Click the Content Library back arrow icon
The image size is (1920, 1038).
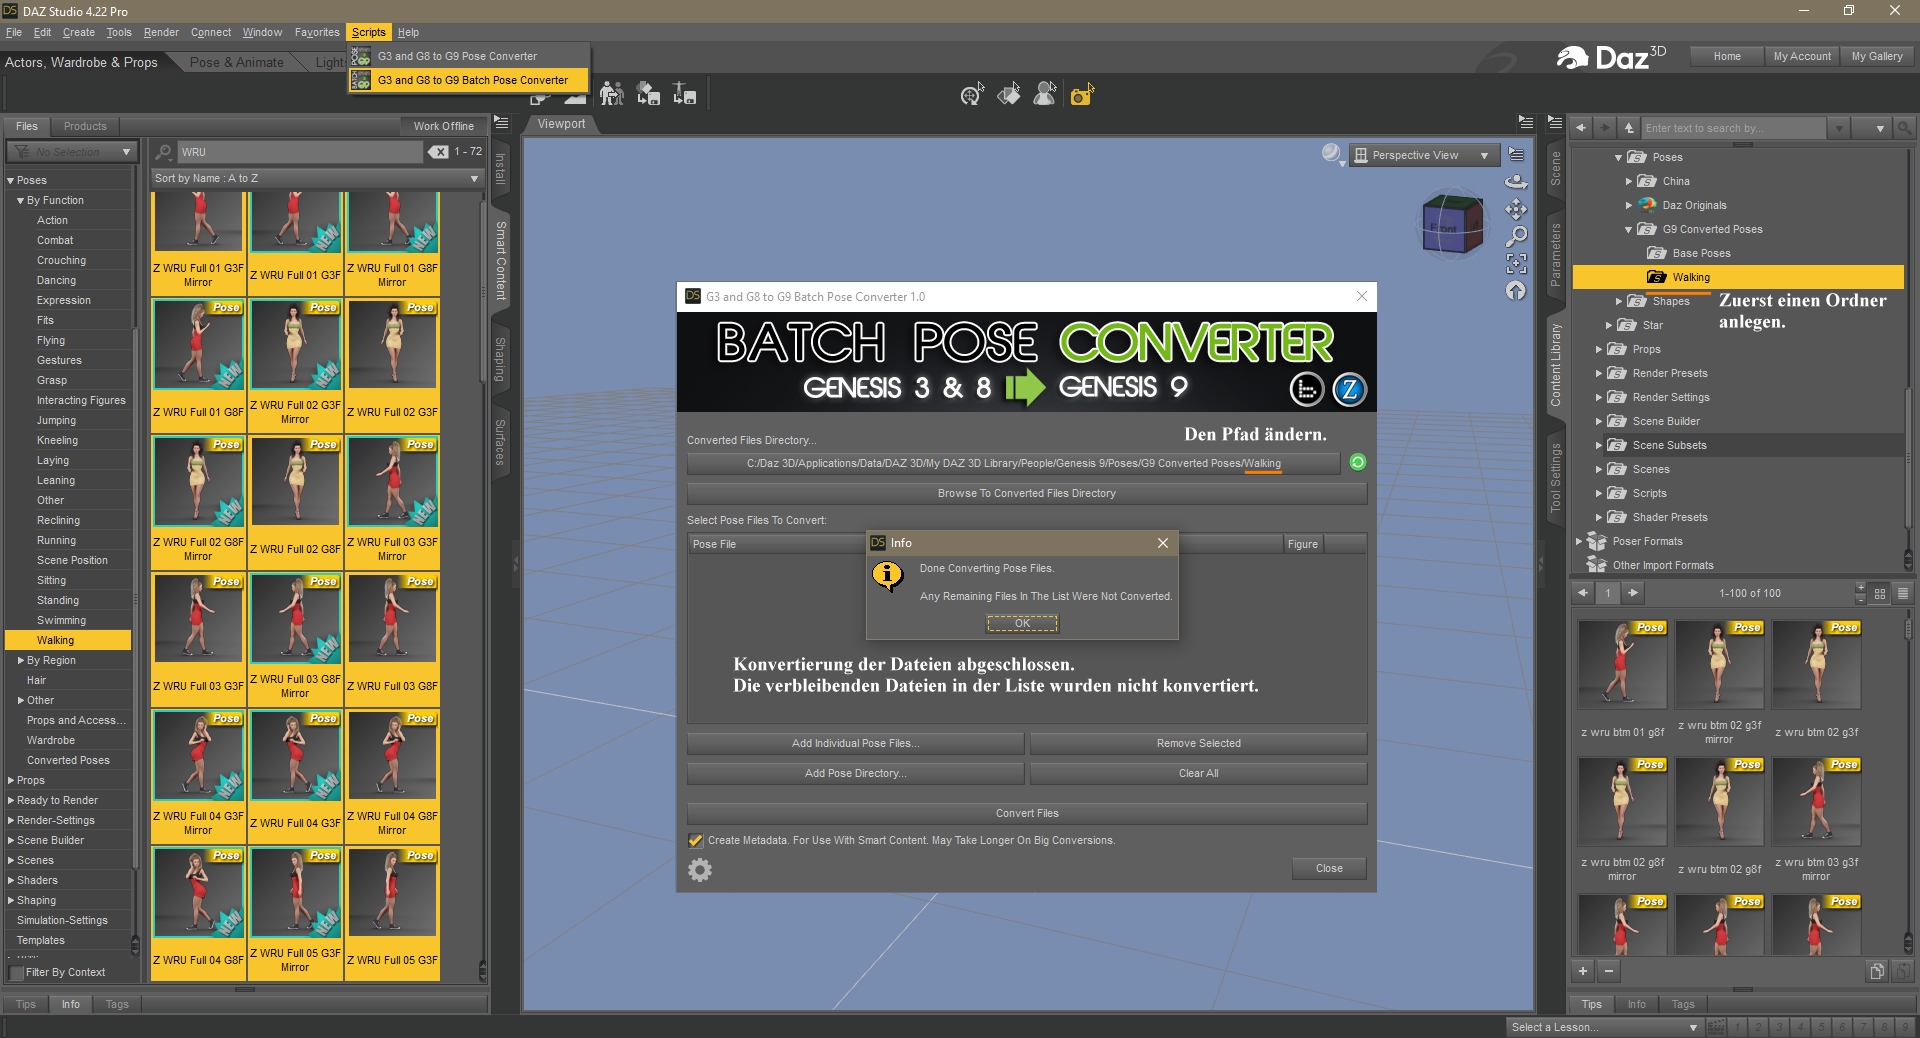[x=1581, y=128]
